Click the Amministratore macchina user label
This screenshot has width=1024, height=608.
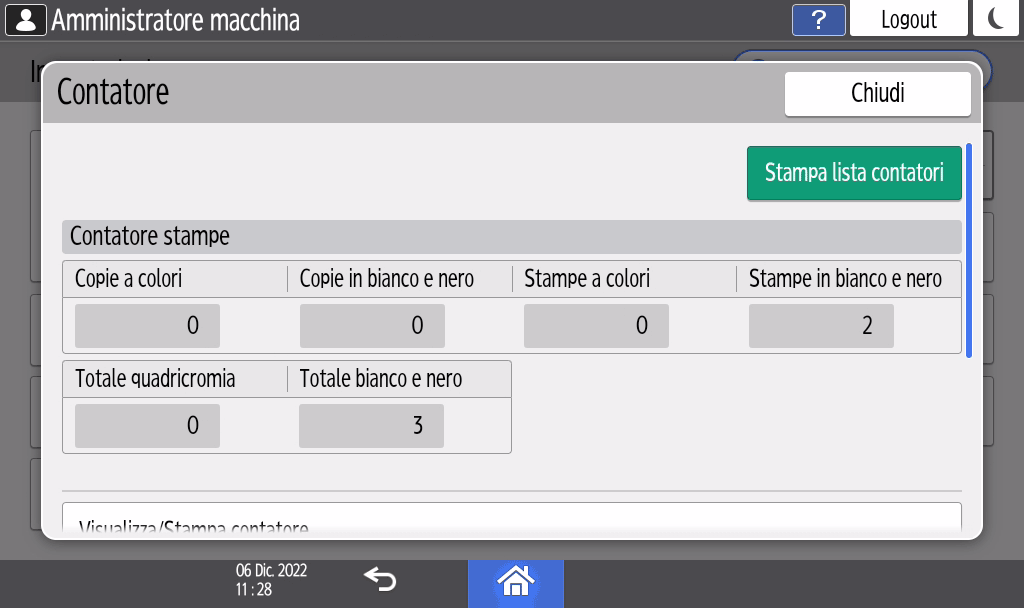click(175, 19)
